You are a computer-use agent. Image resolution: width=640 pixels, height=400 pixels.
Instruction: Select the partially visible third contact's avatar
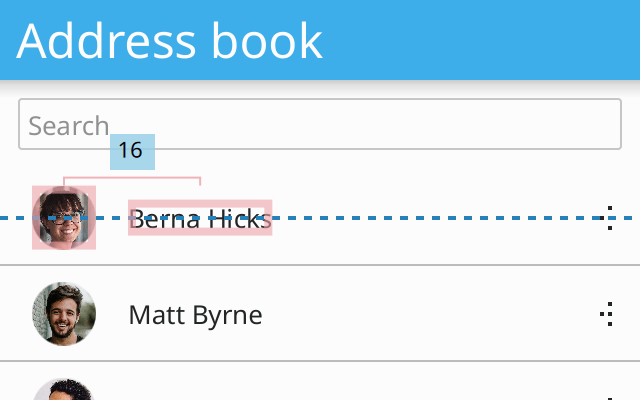tap(64, 389)
